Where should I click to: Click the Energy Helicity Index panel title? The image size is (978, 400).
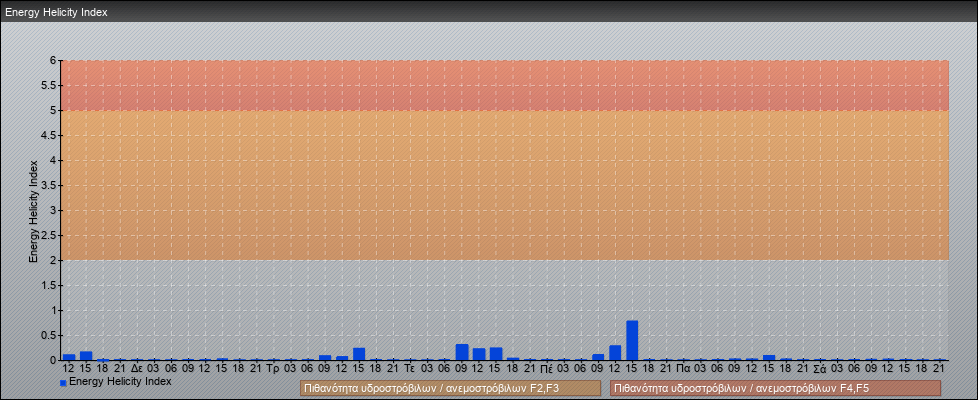click(56, 12)
